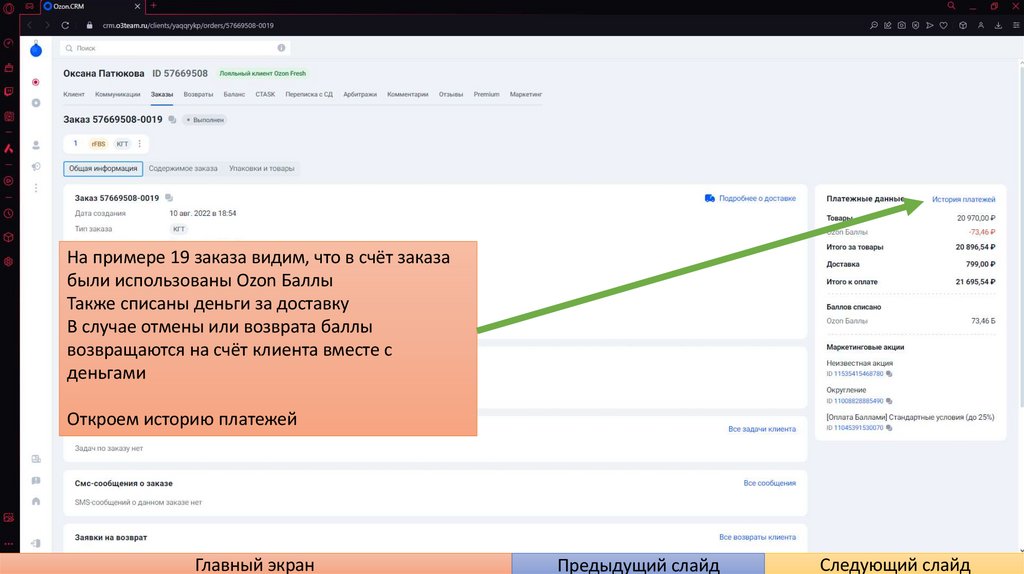Copy ID 11008828885490 of Округление
Screen dimensions: 1024x574
[x=889, y=401]
